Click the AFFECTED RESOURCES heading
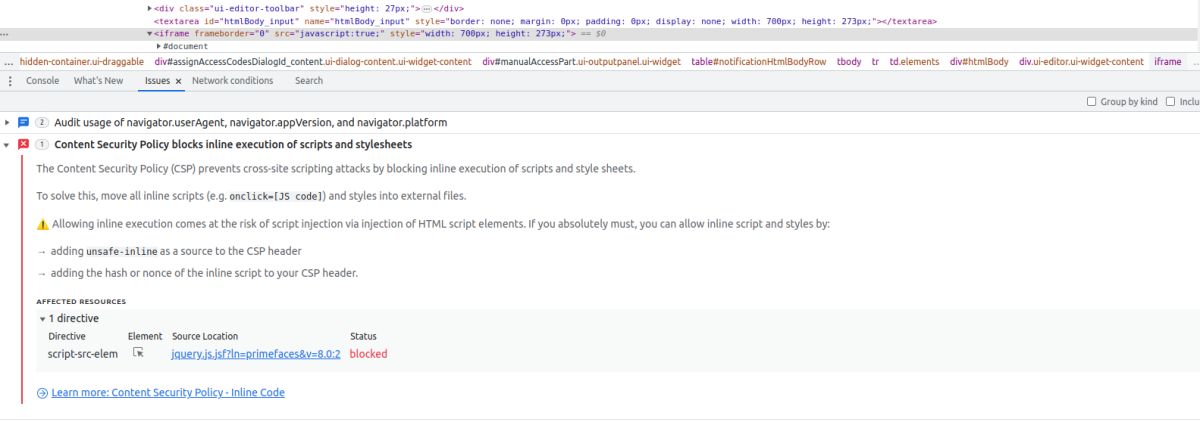 coord(81,301)
